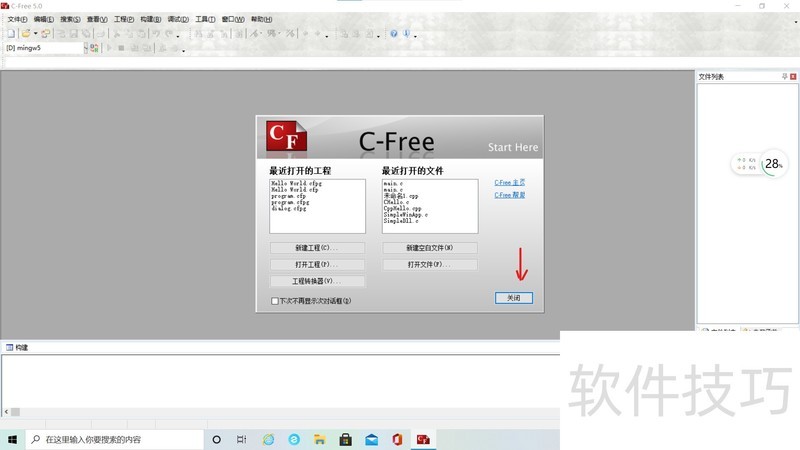Screen dimensions: 800x450
Task: Open the Windows Start menu
Action: click(12, 439)
